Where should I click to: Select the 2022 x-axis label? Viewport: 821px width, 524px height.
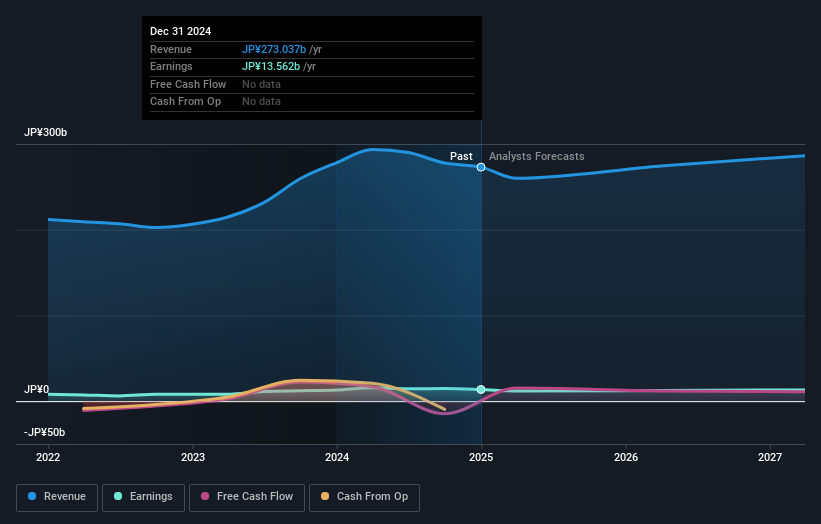[x=48, y=457]
